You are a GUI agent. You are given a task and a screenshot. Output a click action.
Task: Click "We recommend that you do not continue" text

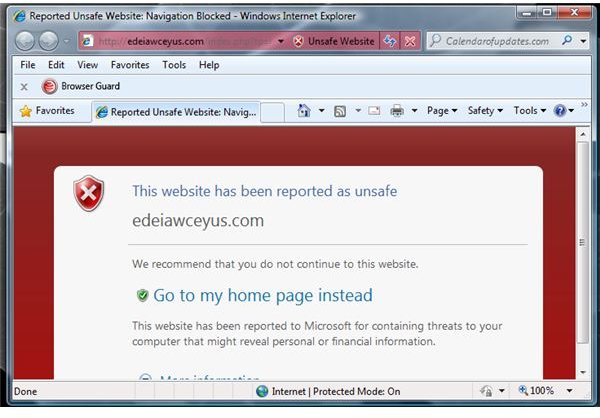pyautogui.click(x=275, y=264)
